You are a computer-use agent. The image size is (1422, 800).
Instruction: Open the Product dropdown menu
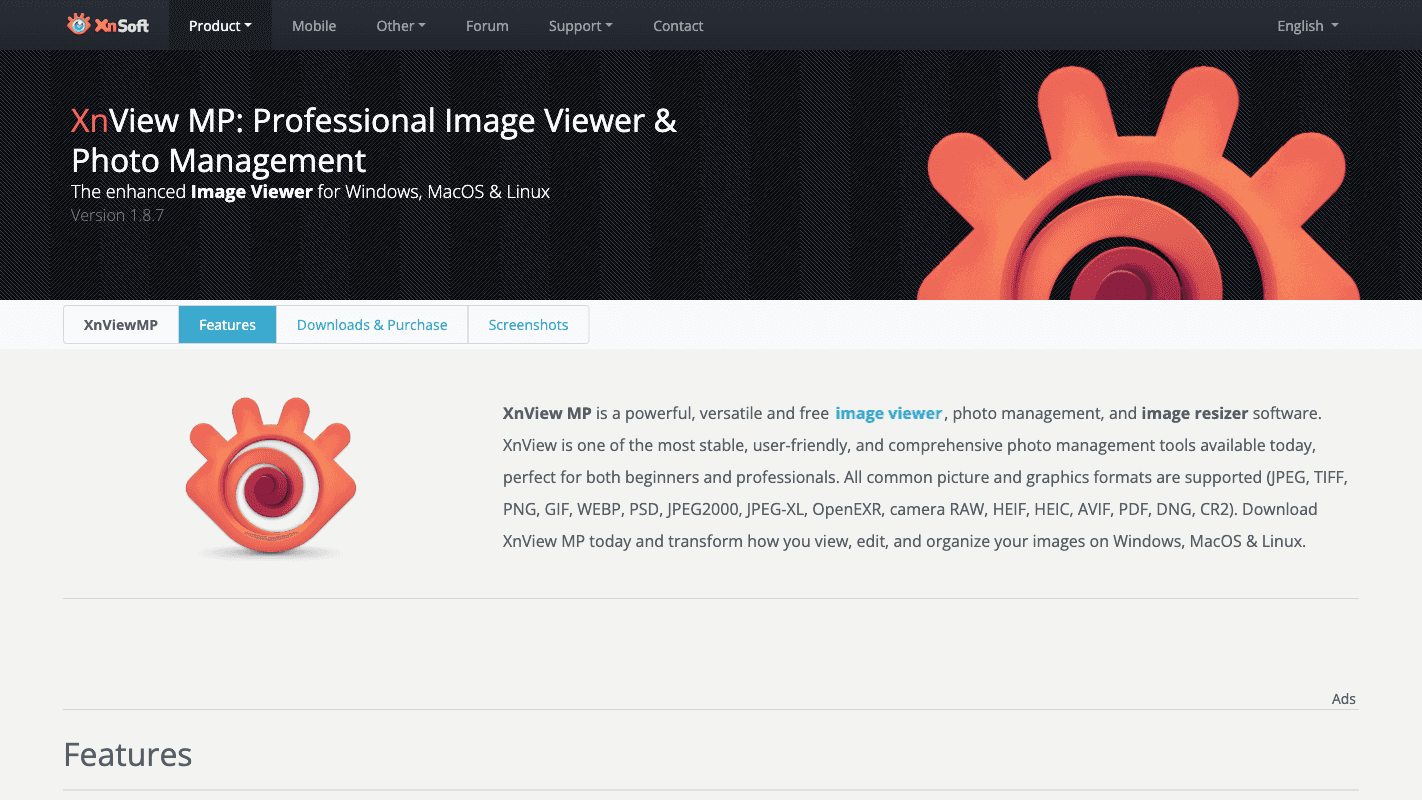(x=220, y=26)
